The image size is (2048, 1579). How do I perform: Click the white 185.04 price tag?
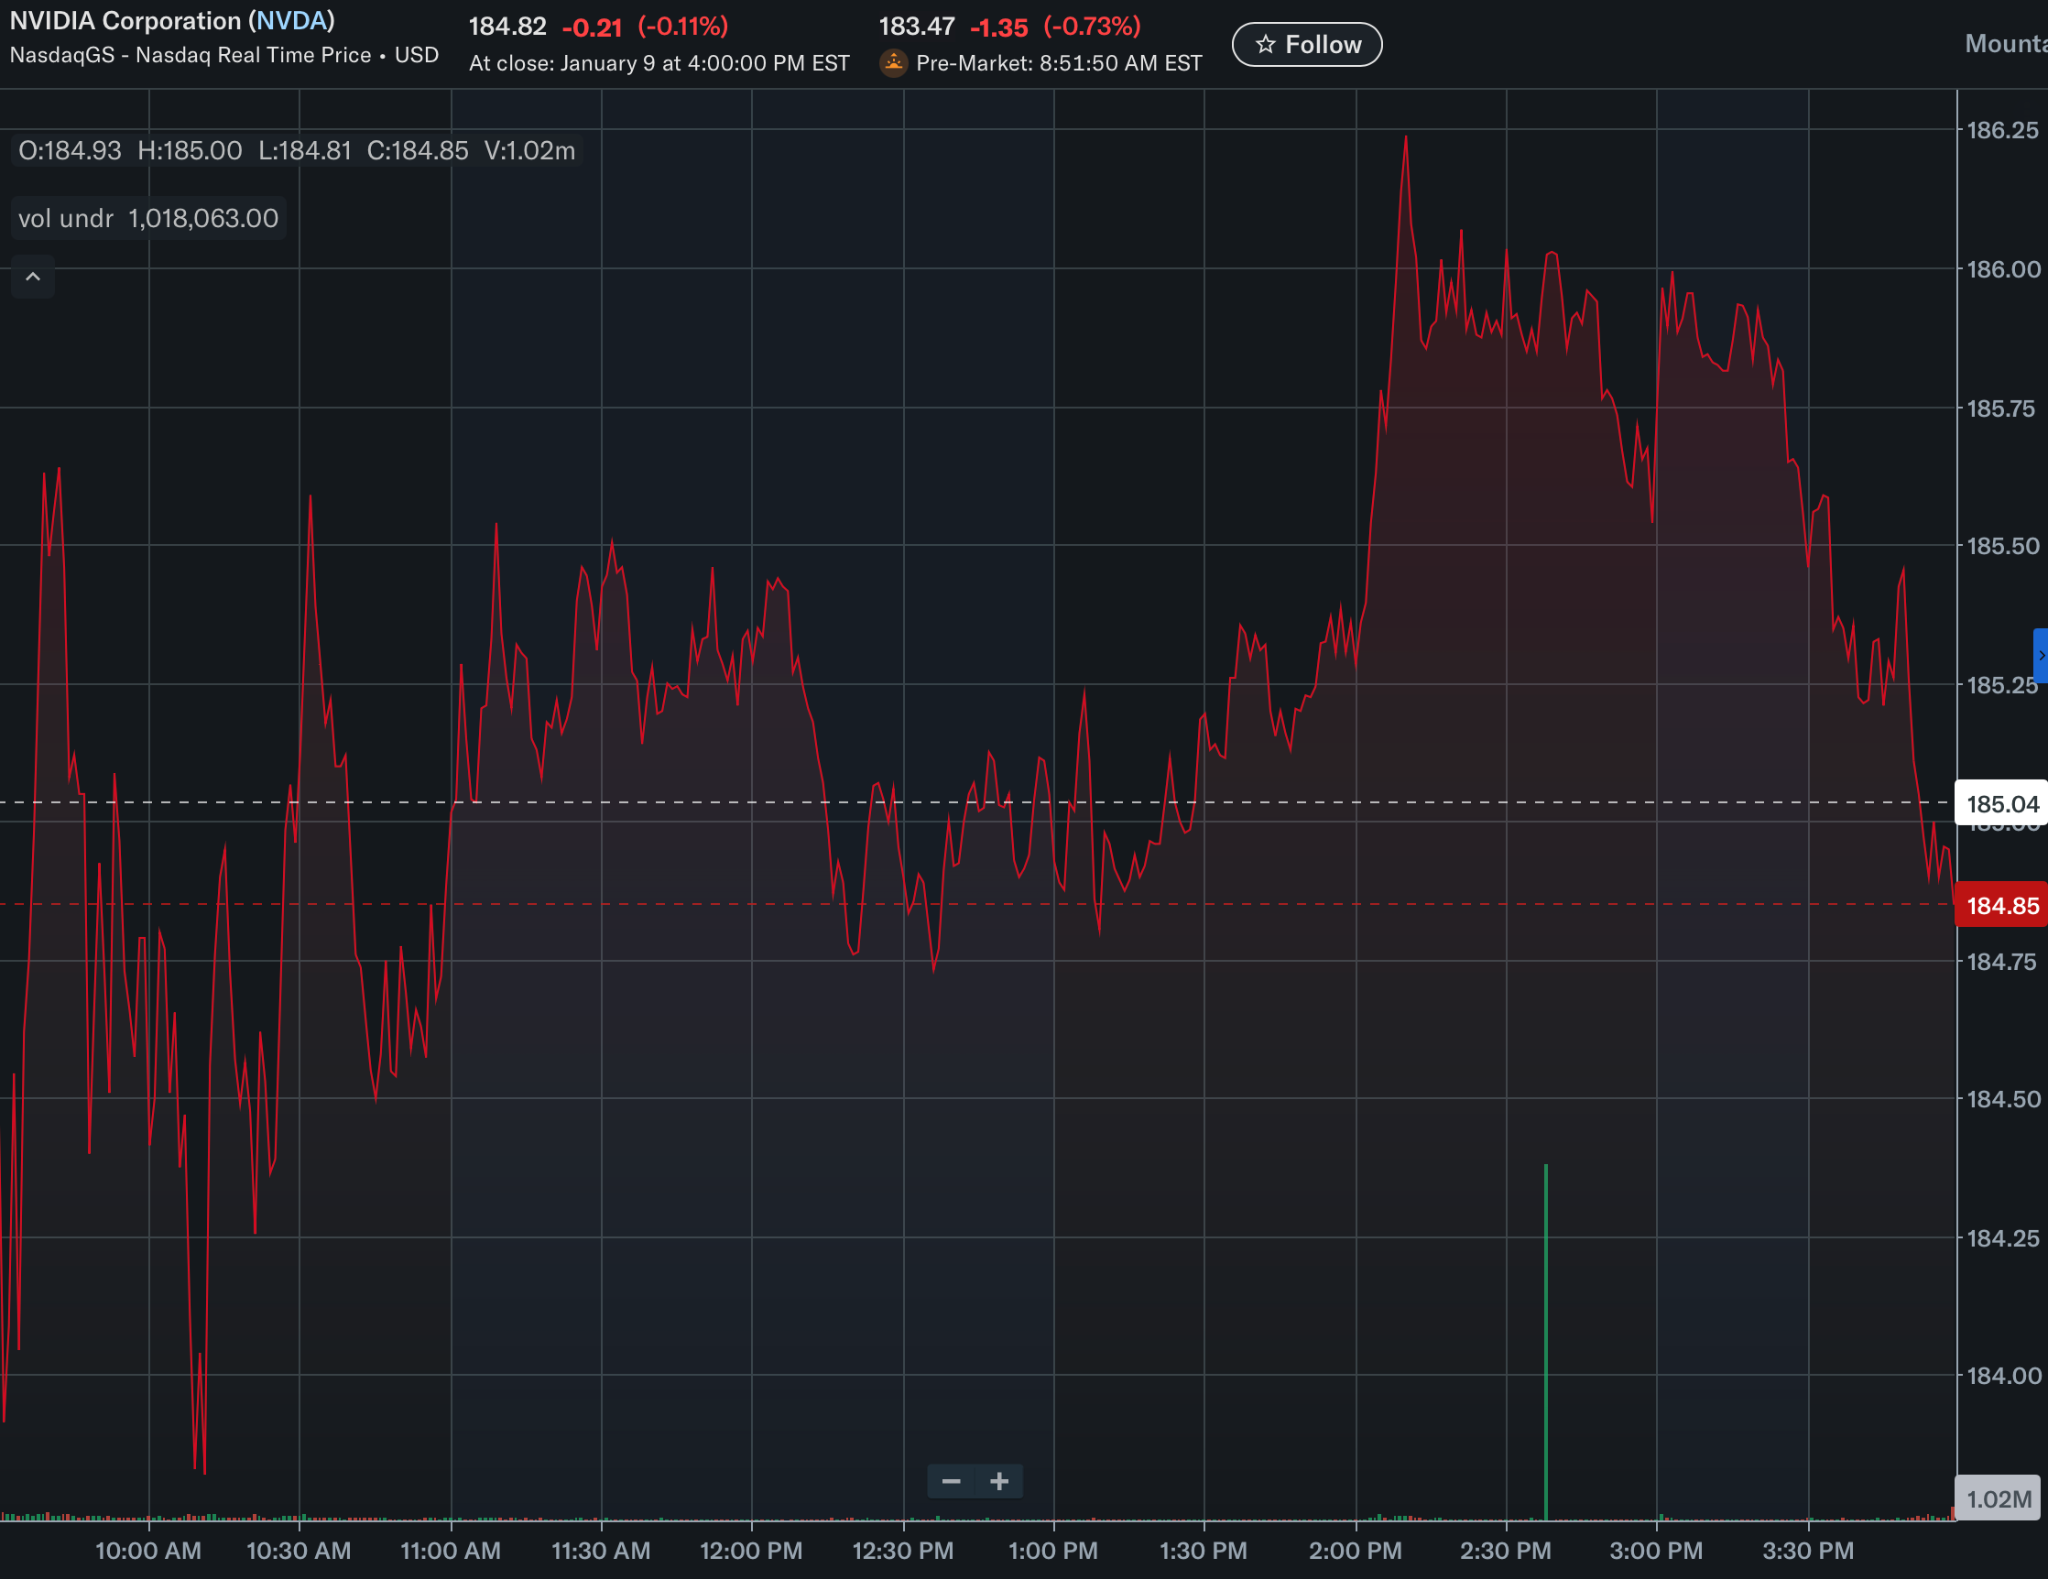pyautogui.click(x=2001, y=804)
